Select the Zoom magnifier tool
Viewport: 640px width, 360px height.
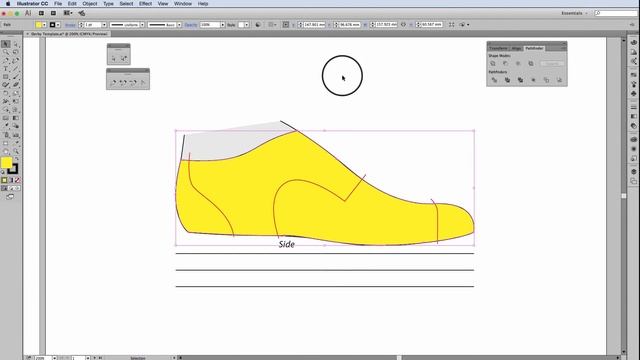16,151
